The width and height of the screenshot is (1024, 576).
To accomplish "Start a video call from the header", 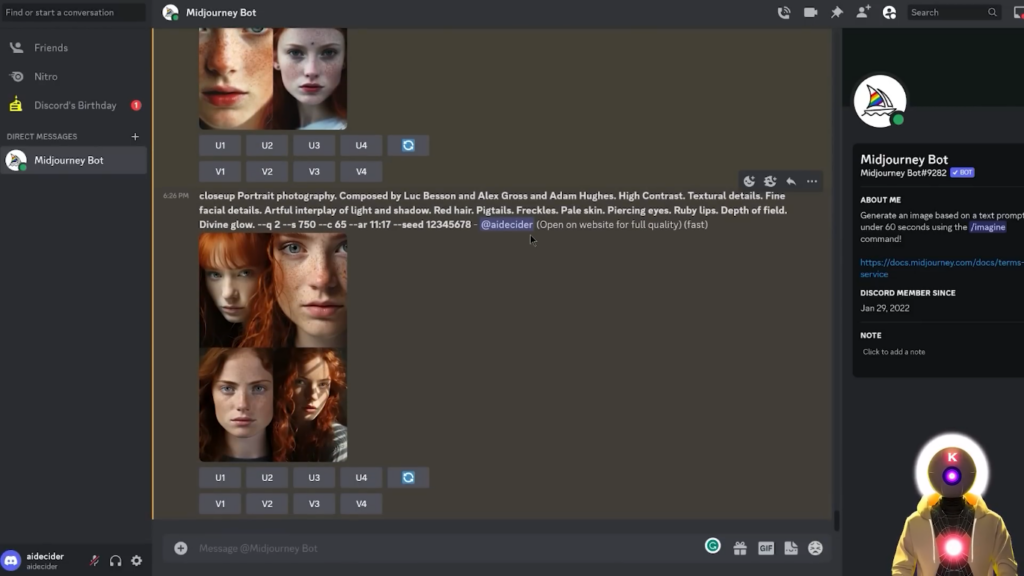I will pyautogui.click(x=810, y=13).
